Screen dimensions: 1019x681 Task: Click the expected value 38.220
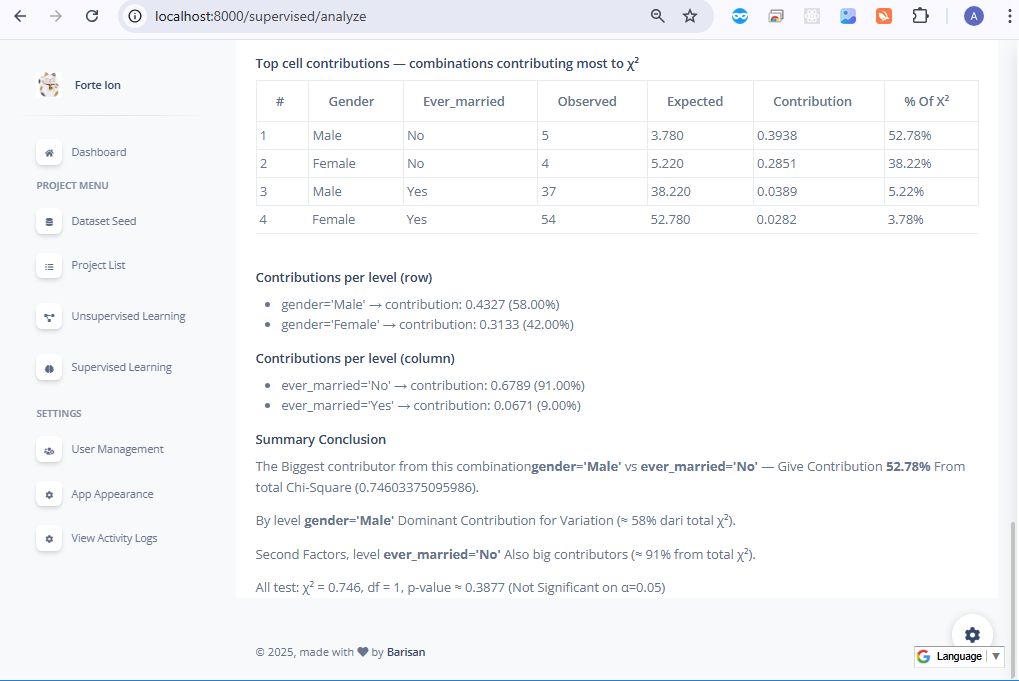[x=671, y=191]
